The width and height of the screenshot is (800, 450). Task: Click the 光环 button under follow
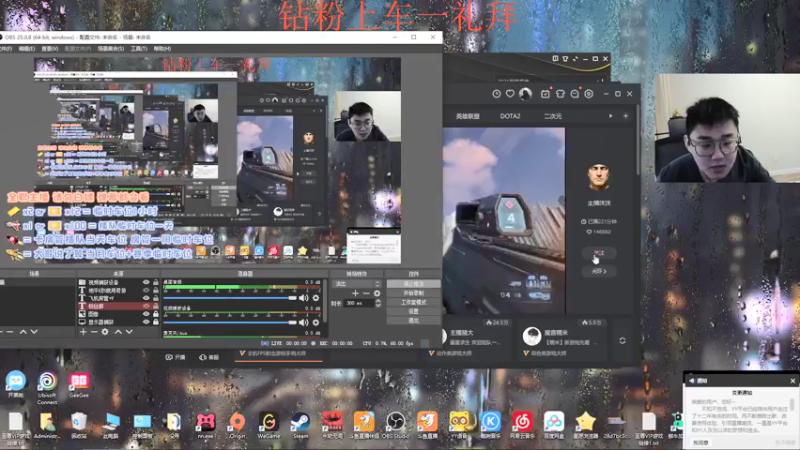[599, 271]
